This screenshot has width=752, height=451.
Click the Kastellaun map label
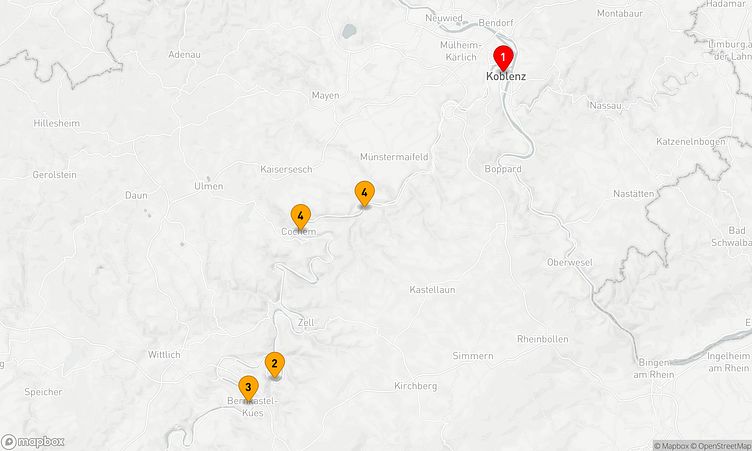coord(432,290)
